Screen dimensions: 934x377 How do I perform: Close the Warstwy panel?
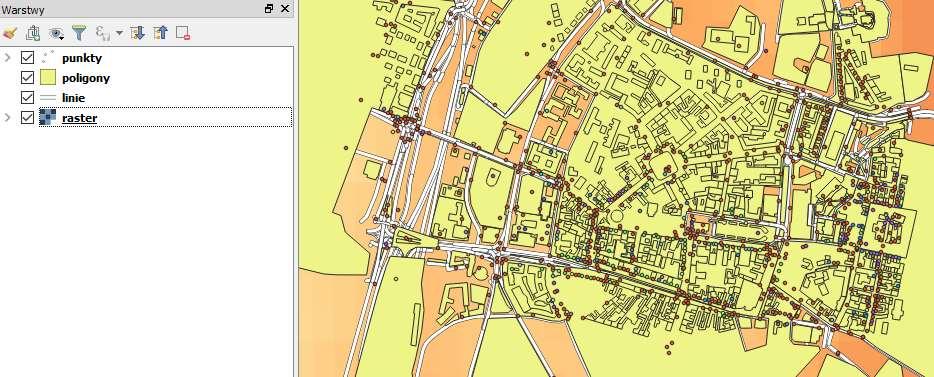[285, 9]
